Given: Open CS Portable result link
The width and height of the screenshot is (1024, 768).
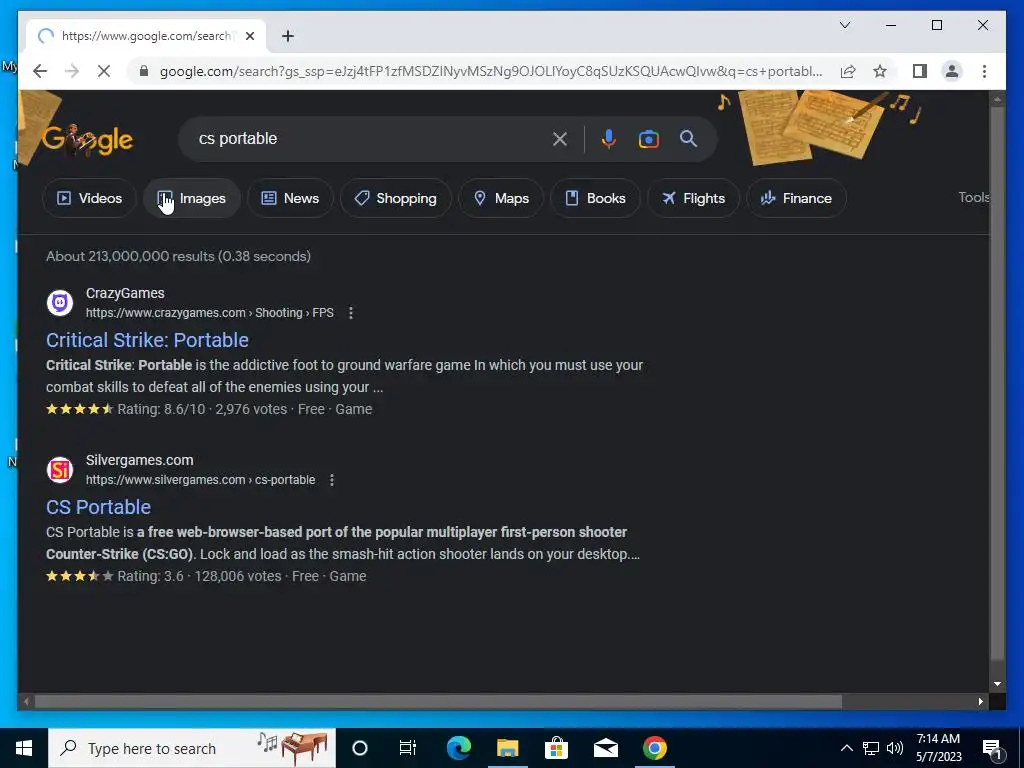Looking at the screenshot, I should point(98,507).
